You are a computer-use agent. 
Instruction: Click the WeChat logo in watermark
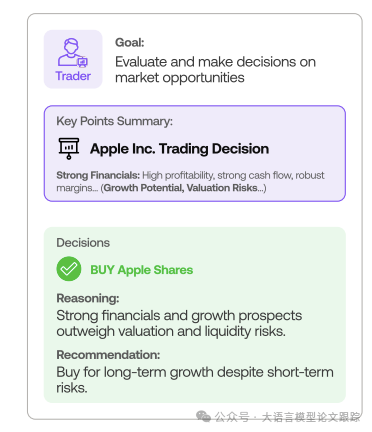(x=203, y=416)
